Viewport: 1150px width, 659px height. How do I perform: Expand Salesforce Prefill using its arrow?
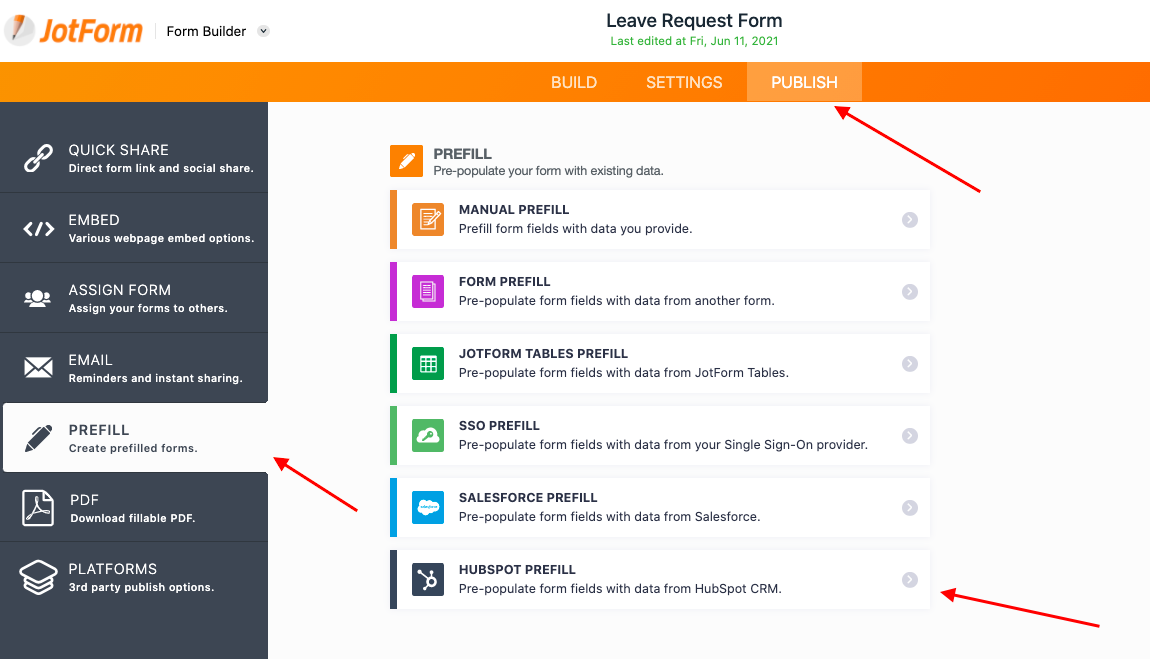click(909, 508)
